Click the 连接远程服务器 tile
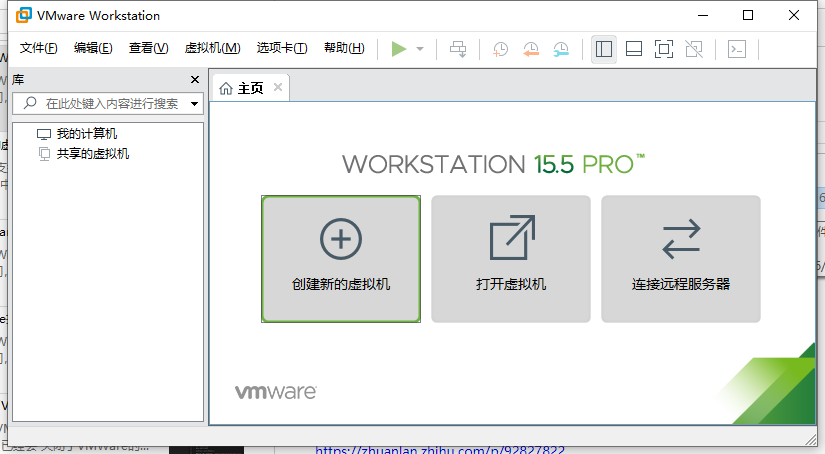825x454 pixels. click(681, 259)
